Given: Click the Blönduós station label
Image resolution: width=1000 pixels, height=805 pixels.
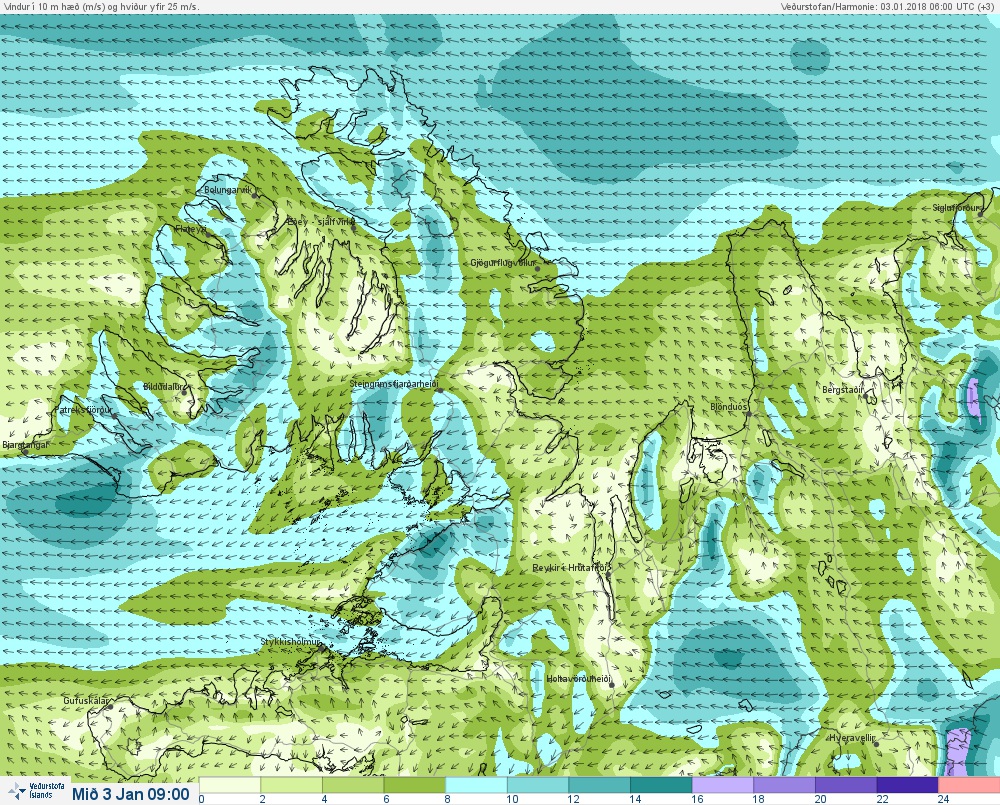Looking at the screenshot, I should coord(729,406).
